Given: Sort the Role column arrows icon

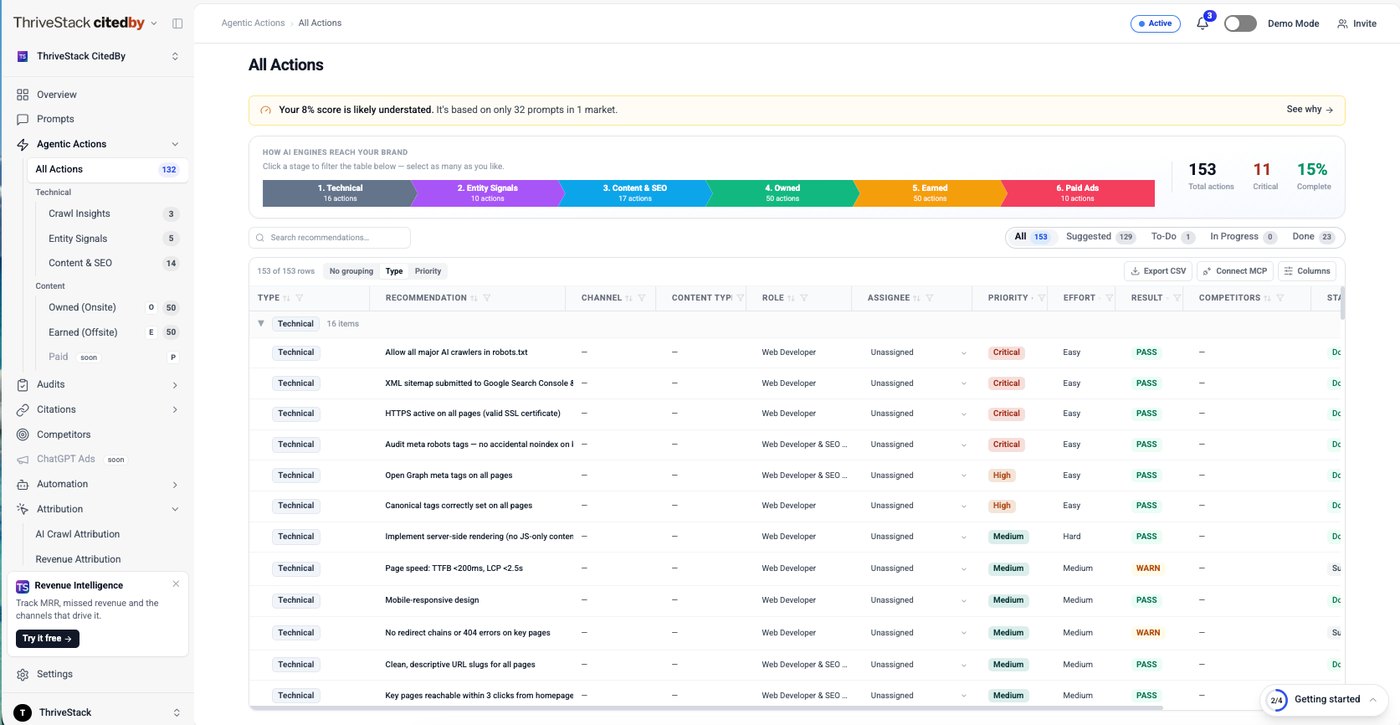Looking at the screenshot, I should pyautogui.click(x=791, y=298).
